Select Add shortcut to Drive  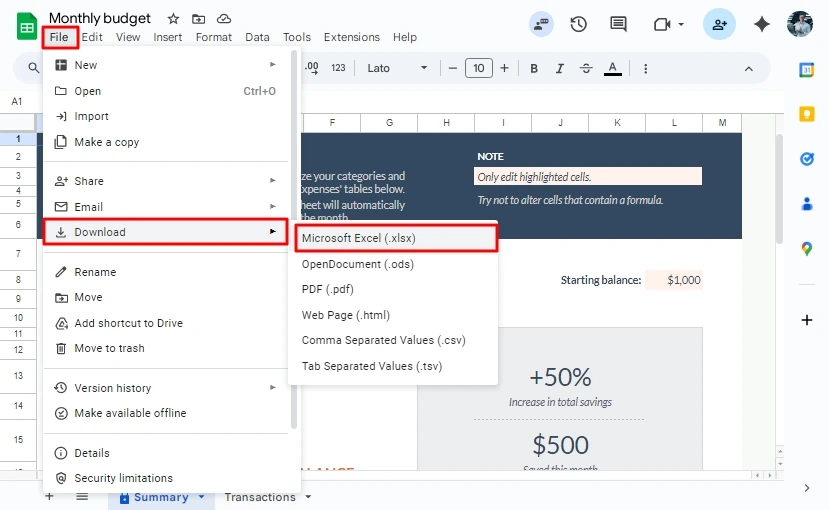tap(166, 323)
